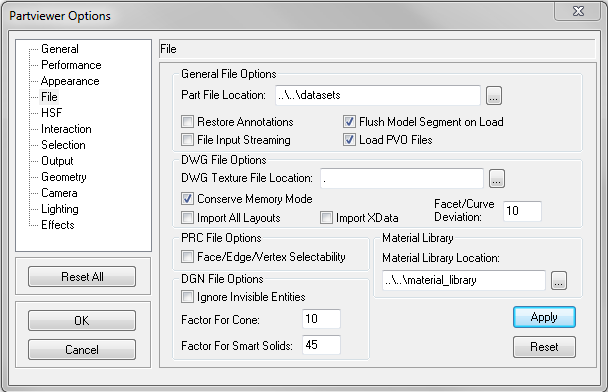
Task: Click the Reset All button
Action: [x=82, y=277]
